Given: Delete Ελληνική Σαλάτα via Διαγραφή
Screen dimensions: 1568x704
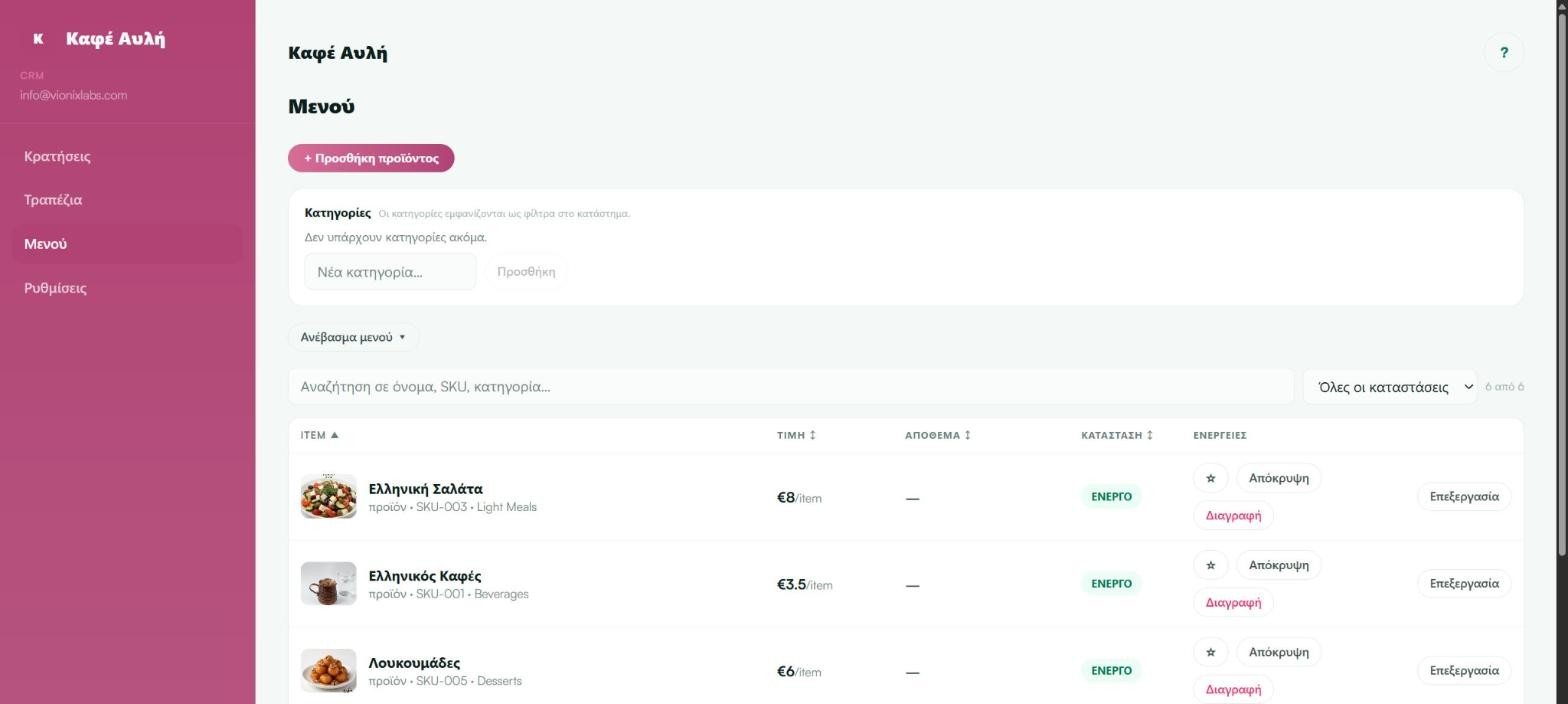Looking at the screenshot, I should pos(1233,516).
